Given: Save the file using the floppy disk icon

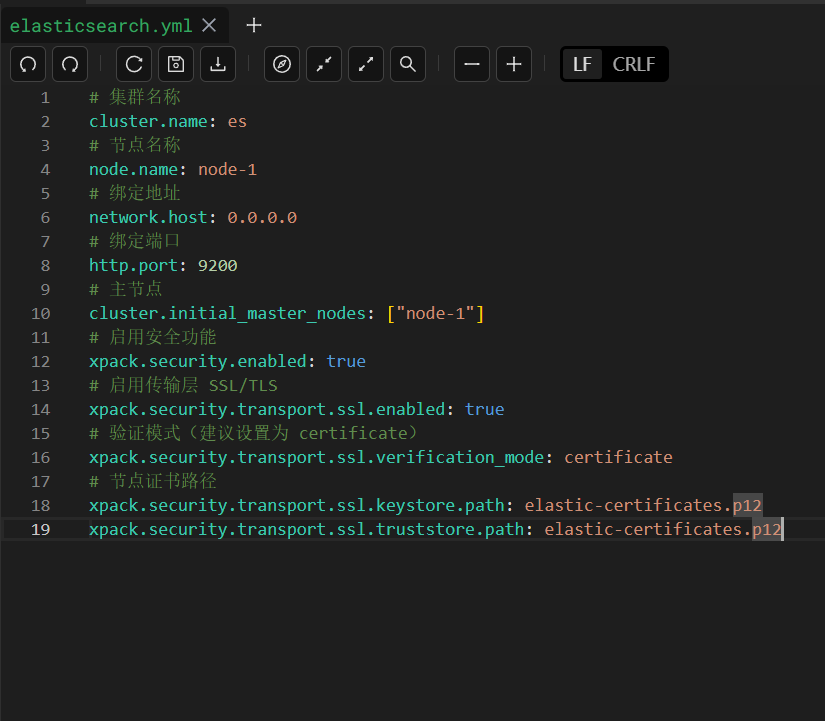Looking at the screenshot, I should click(x=176, y=64).
